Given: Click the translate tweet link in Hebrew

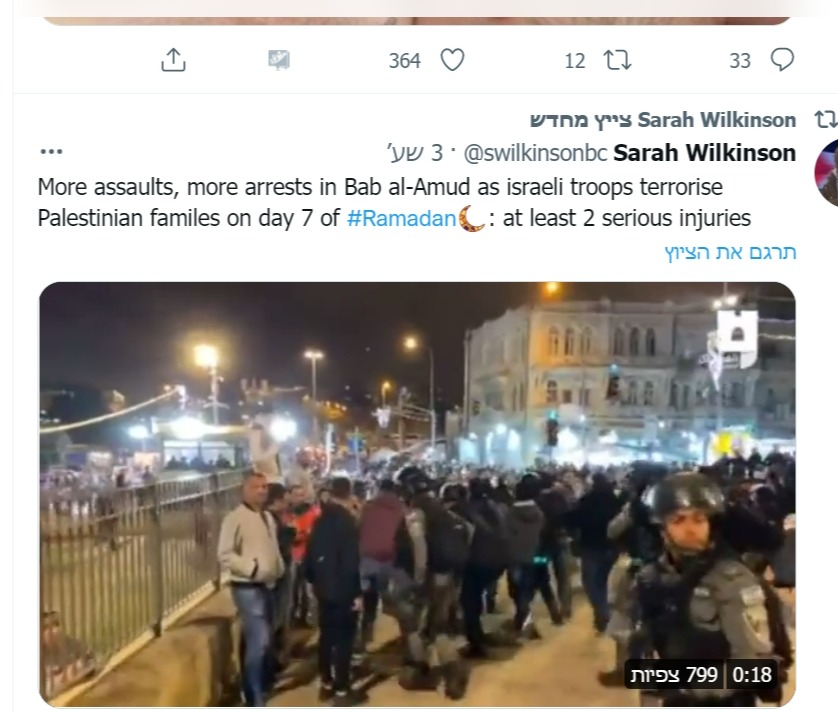Looking at the screenshot, I should [x=730, y=252].
